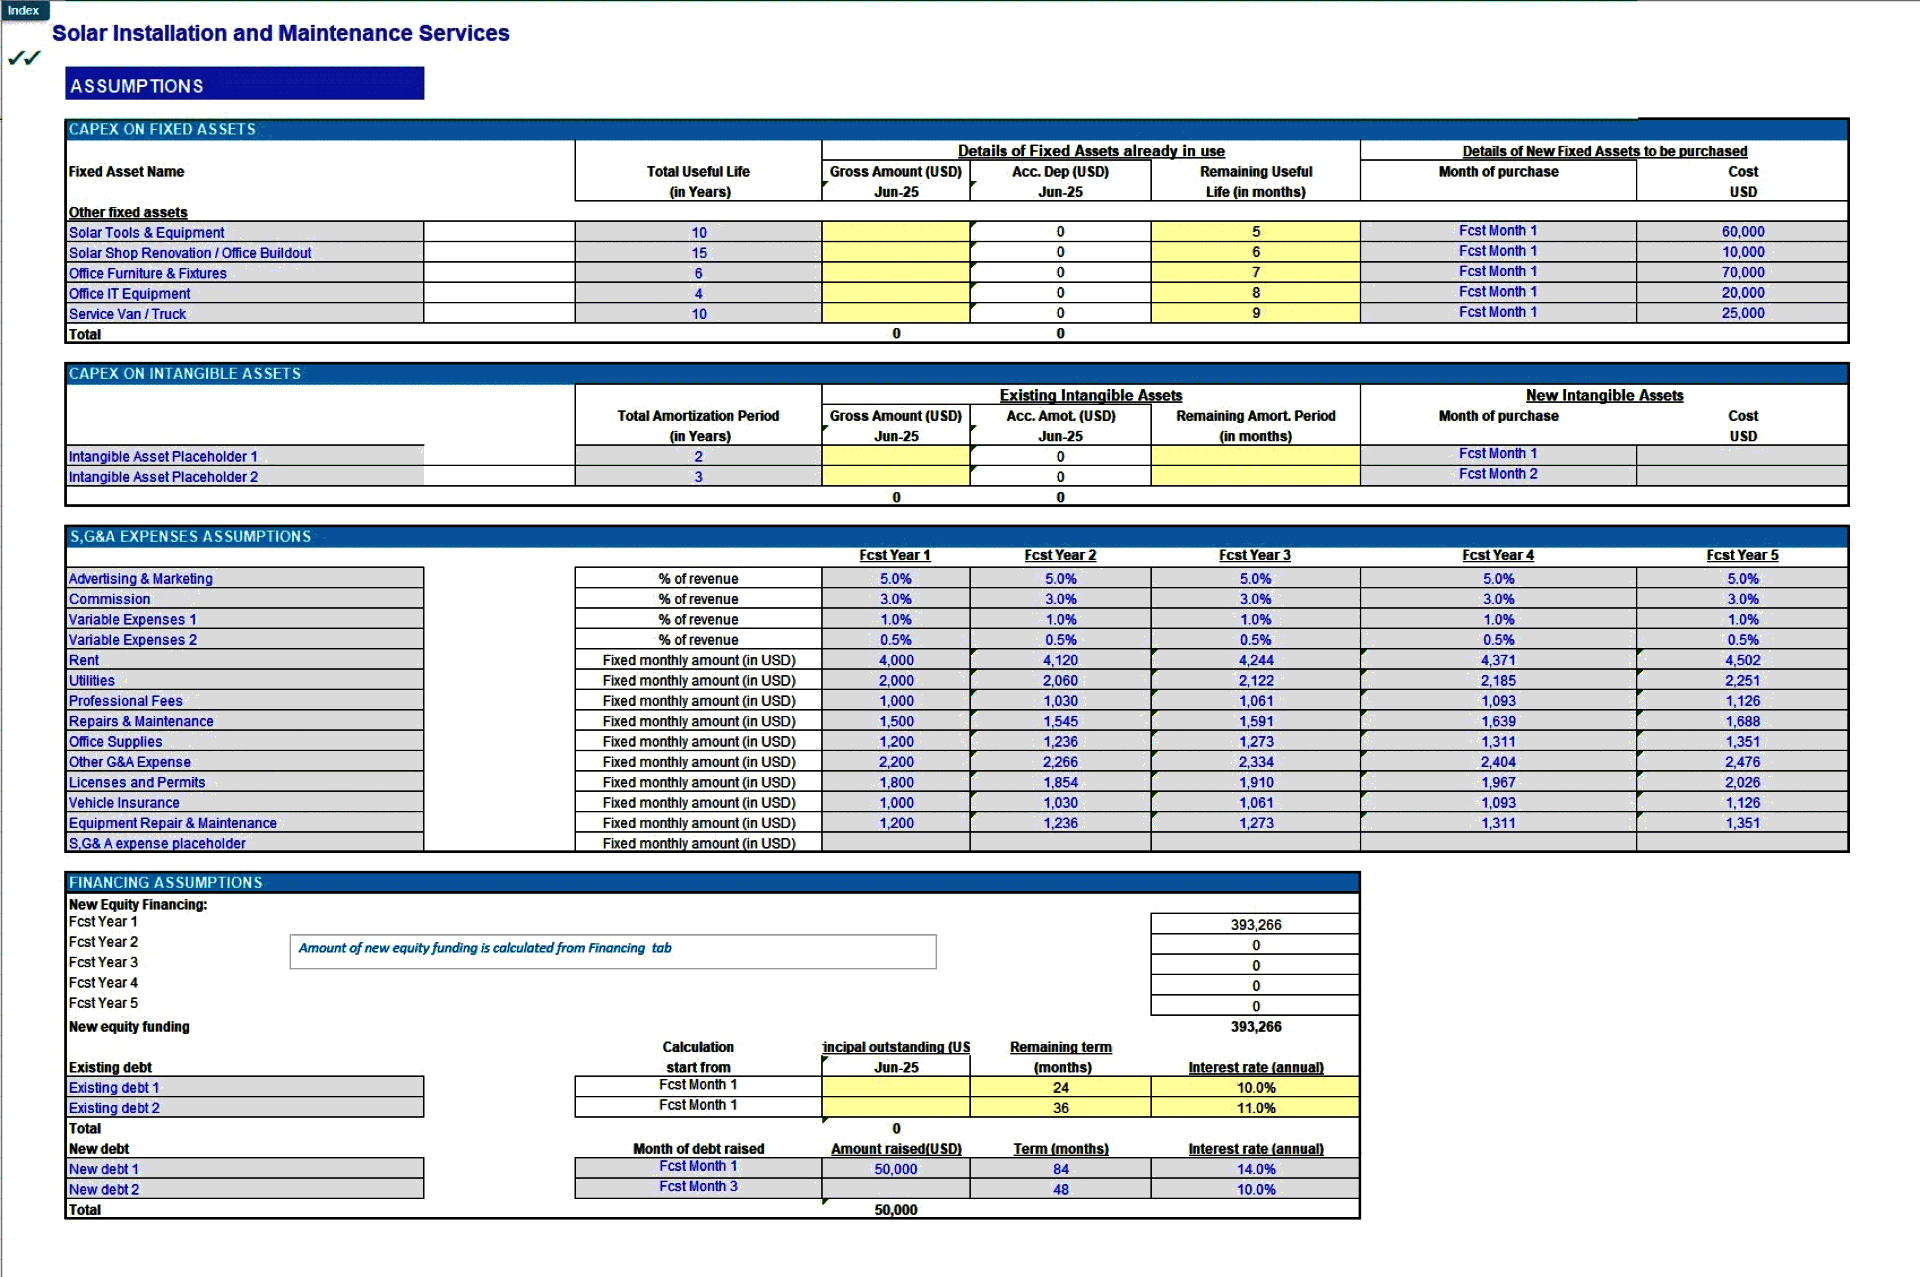Select Solar Tools useful life value 10
Viewport: 1920px width, 1277px height.
point(698,232)
